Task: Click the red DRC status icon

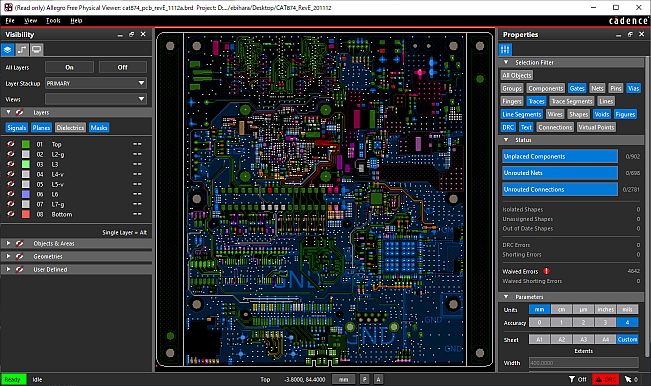Action: (x=605, y=379)
